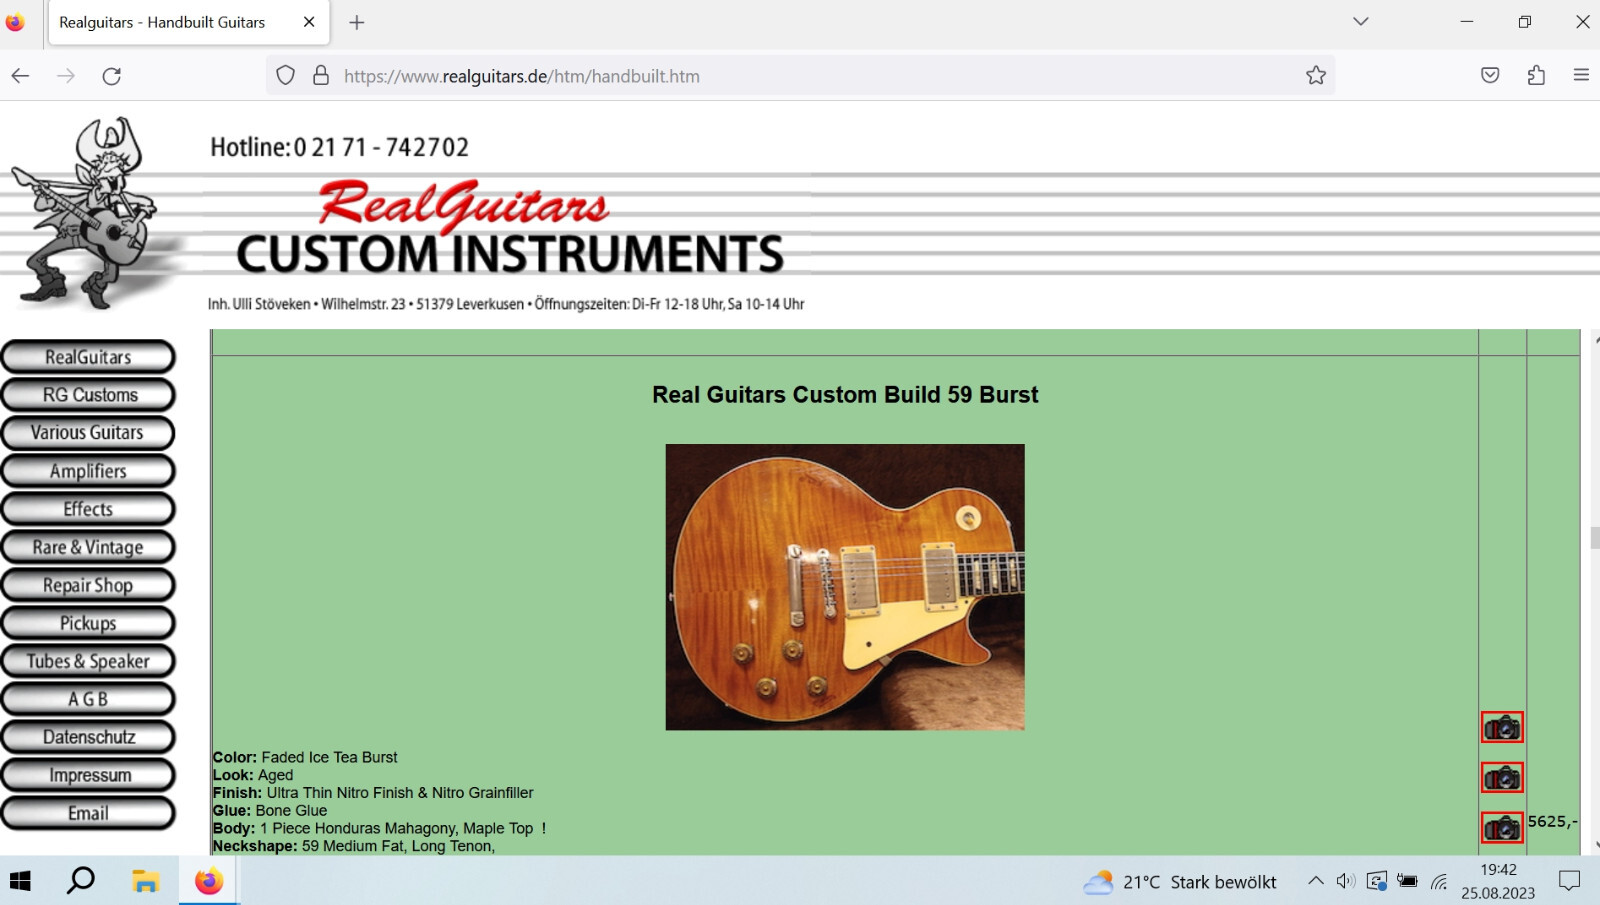
Task: Open the Effects section
Action: 88,509
